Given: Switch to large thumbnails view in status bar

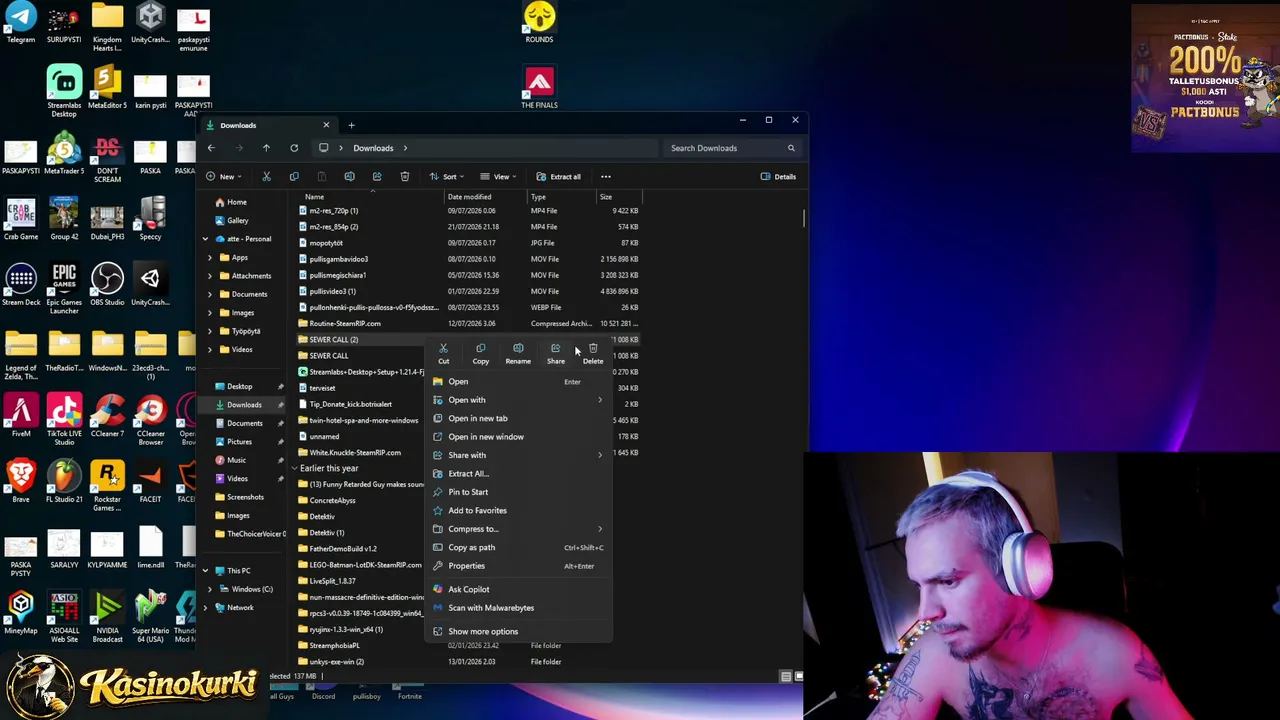Looking at the screenshot, I should coord(798,677).
